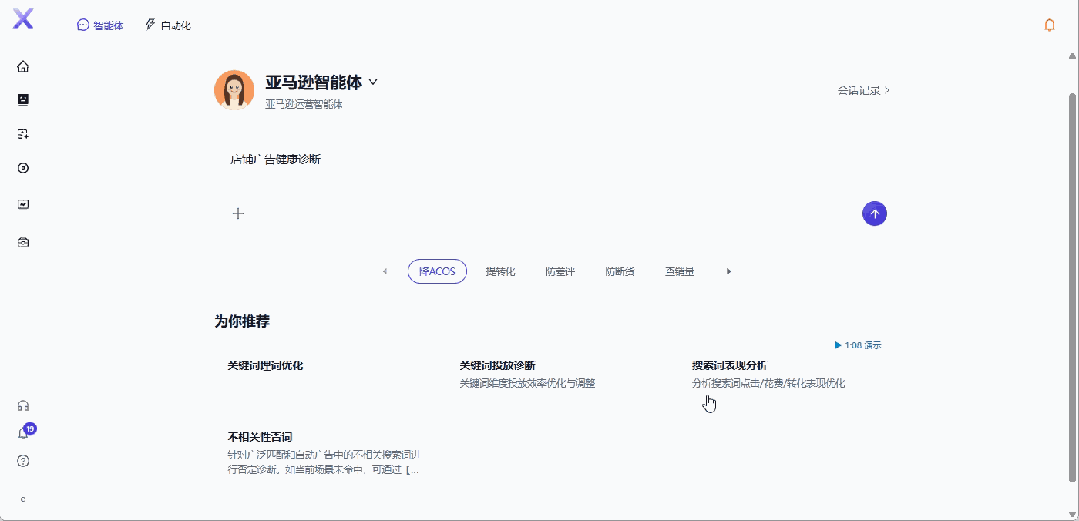Open the hexagon coin icon in sidebar
1079x521 pixels.
tap(23, 168)
